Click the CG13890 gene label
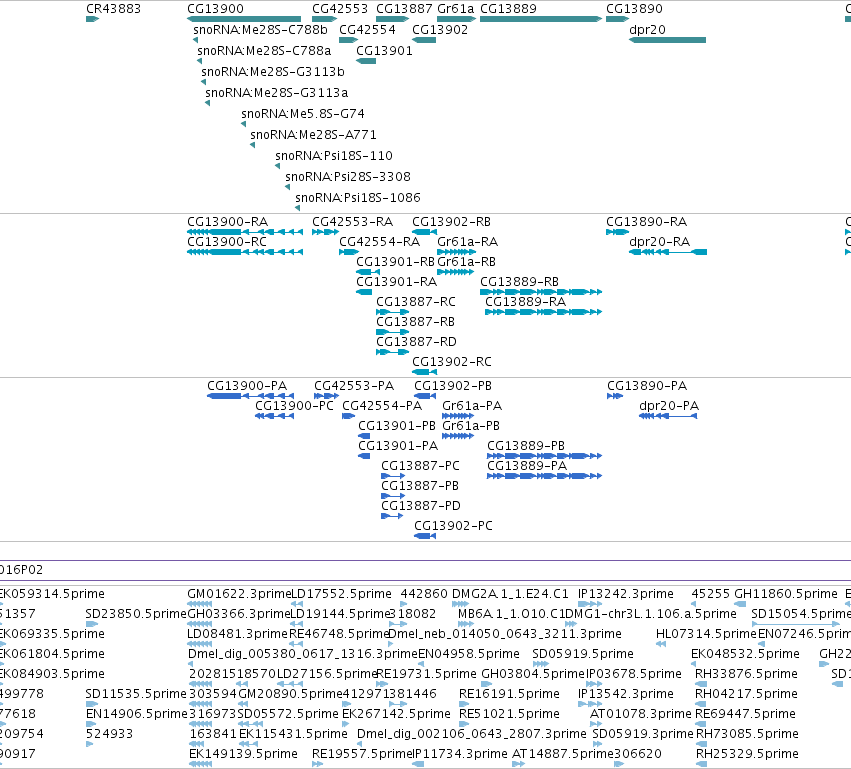Viewport: 851px width, 769px height. (634, 9)
